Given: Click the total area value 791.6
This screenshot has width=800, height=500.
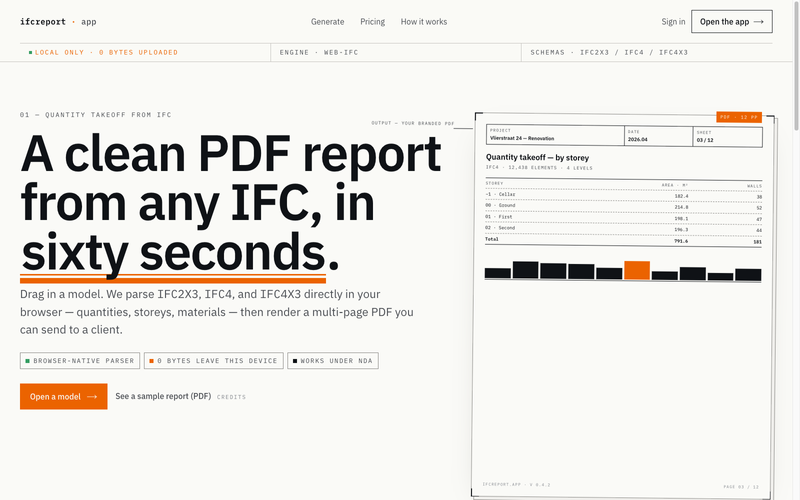Looking at the screenshot, I should click(x=681, y=241).
